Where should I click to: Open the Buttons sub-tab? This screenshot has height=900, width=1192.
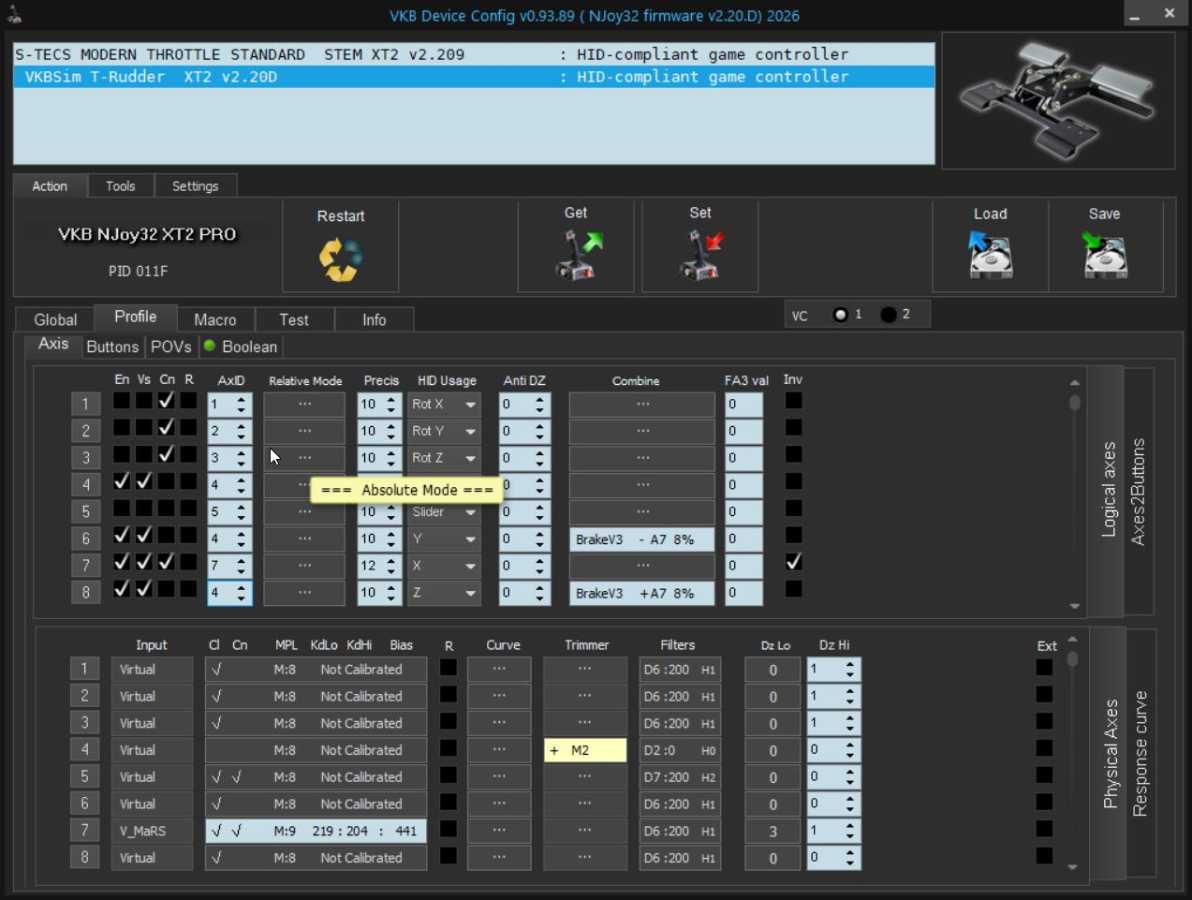click(113, 347)
